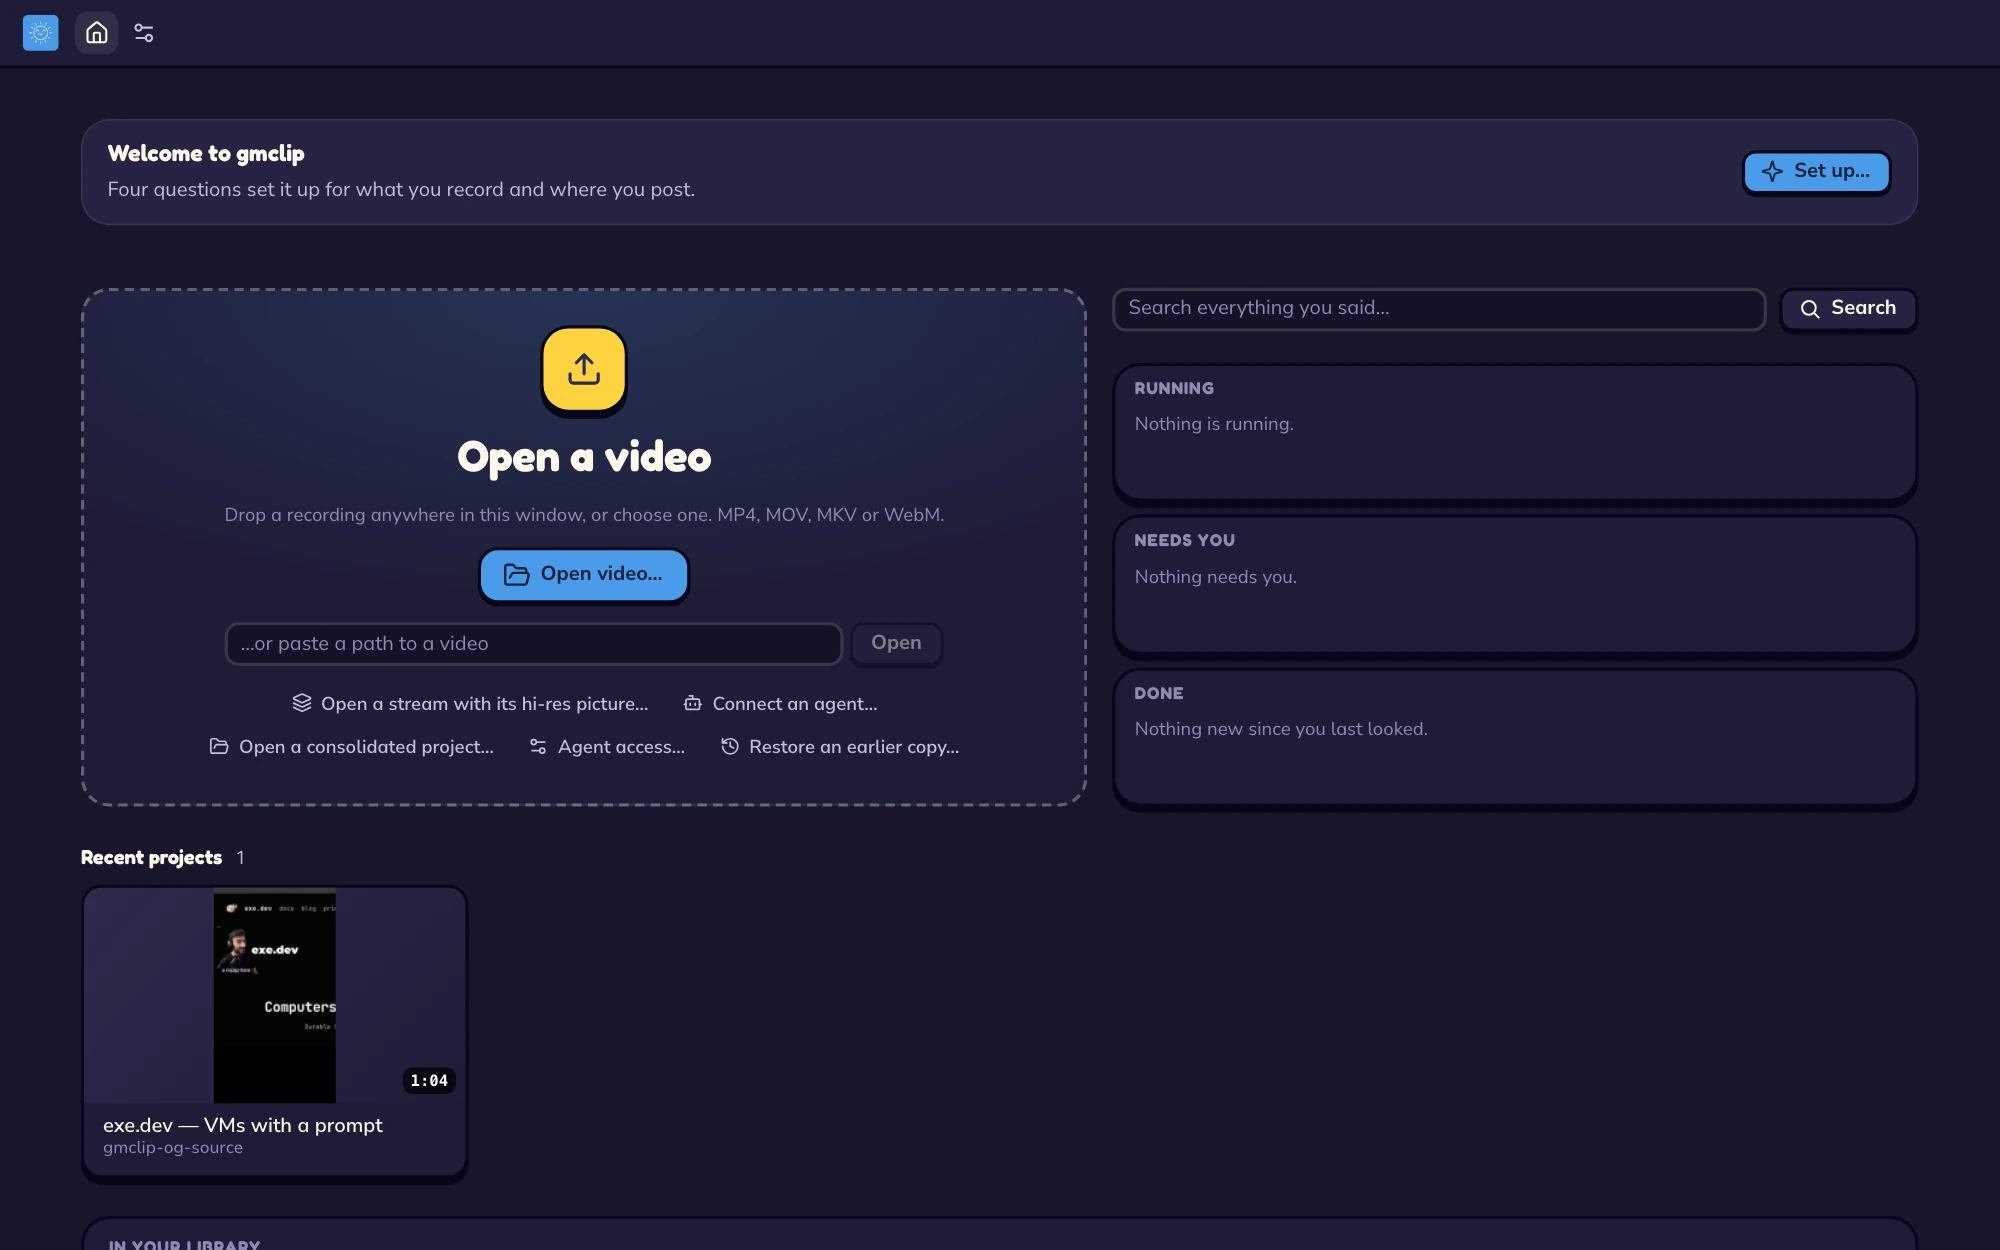Click the gmclip-og-source subtitle text
Viewport: 2000px width, 1250px height.
point(173,1148)
